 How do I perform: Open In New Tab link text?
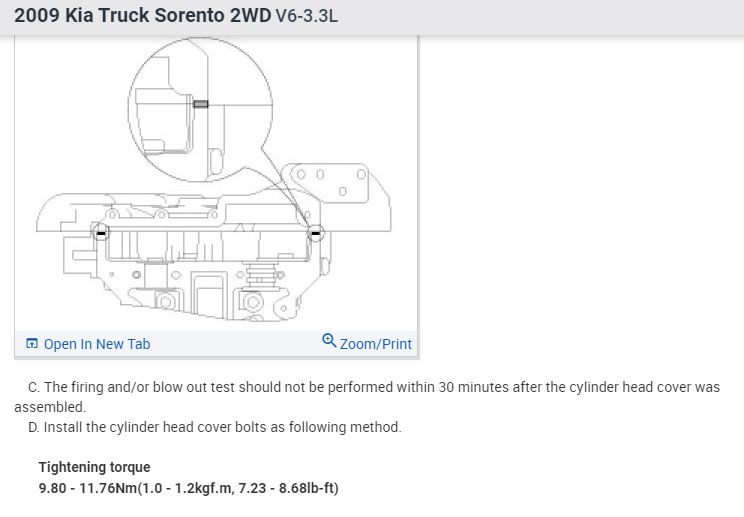pyautogui.click(x=97, y=344)
